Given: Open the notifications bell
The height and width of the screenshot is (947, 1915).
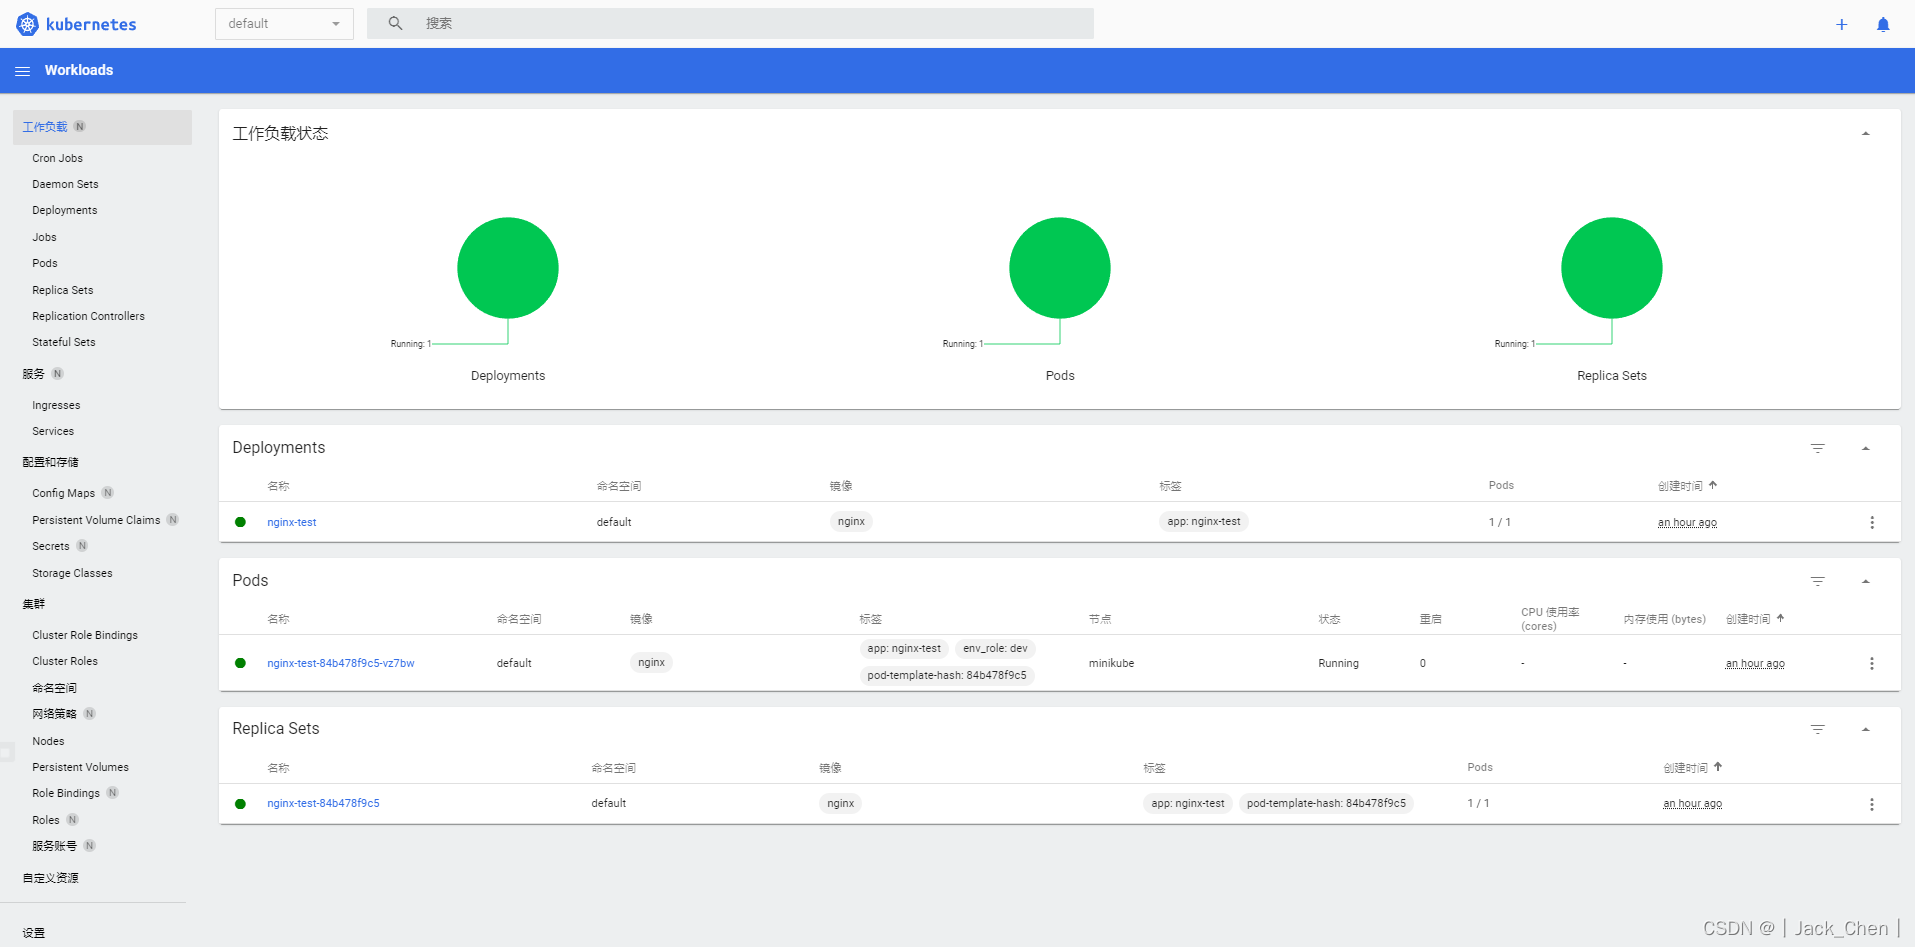Looking at the screenshot, I should (1883, 24).
